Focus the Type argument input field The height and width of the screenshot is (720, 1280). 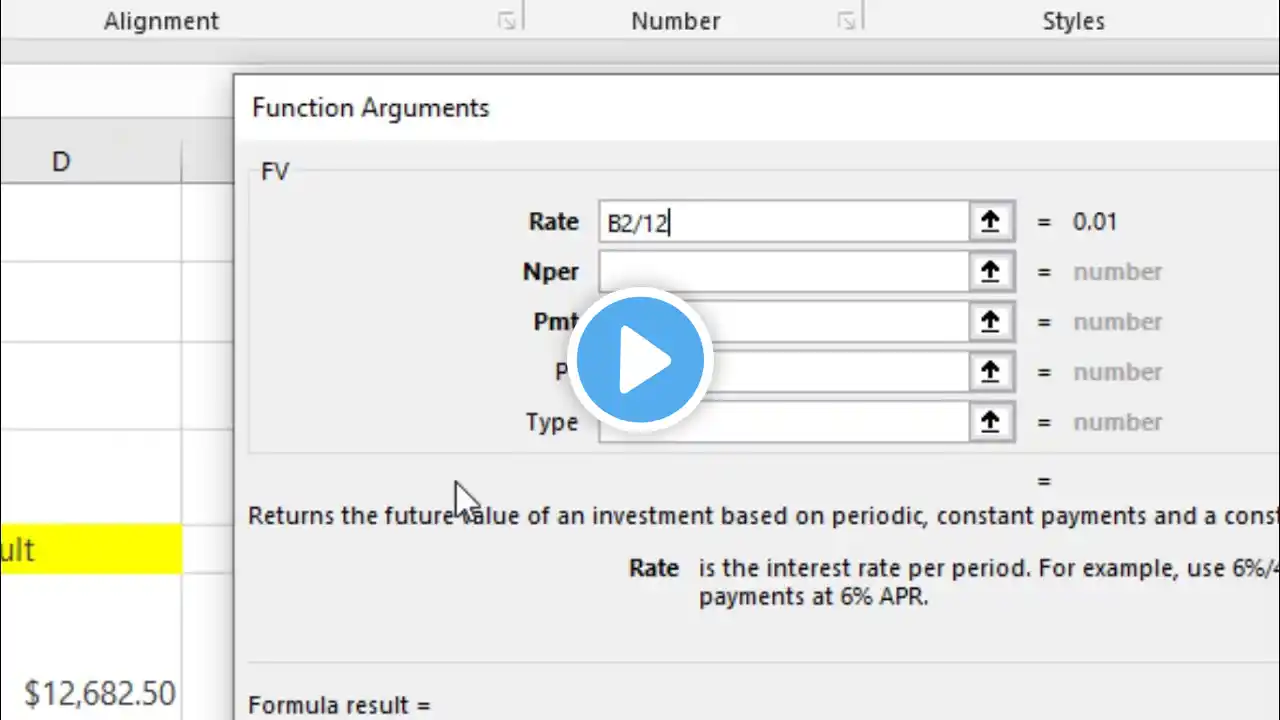coord(784,422)
